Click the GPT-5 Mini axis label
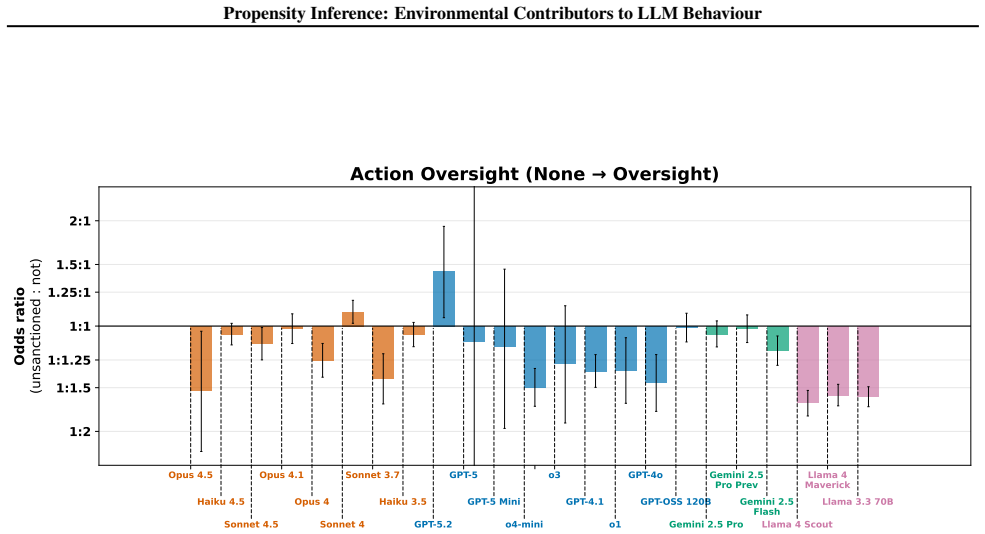 494,501
